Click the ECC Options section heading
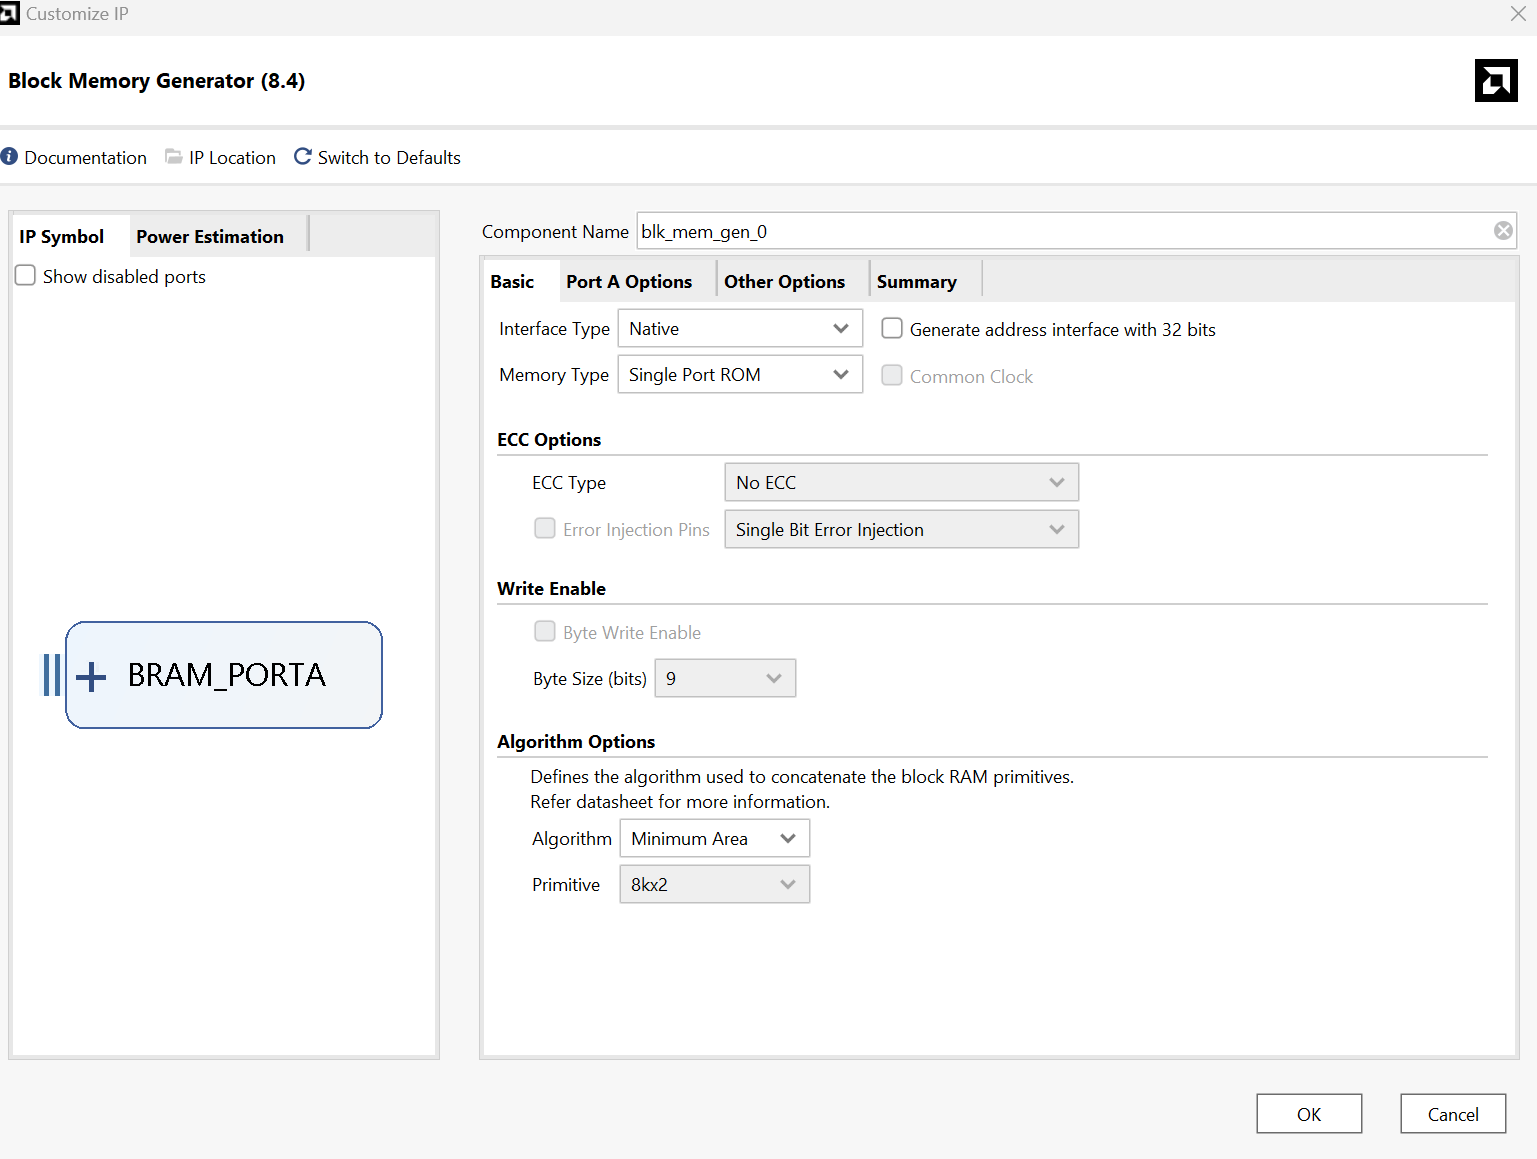The height and width of the screenshot is (1159, 1537). [549, 440]
